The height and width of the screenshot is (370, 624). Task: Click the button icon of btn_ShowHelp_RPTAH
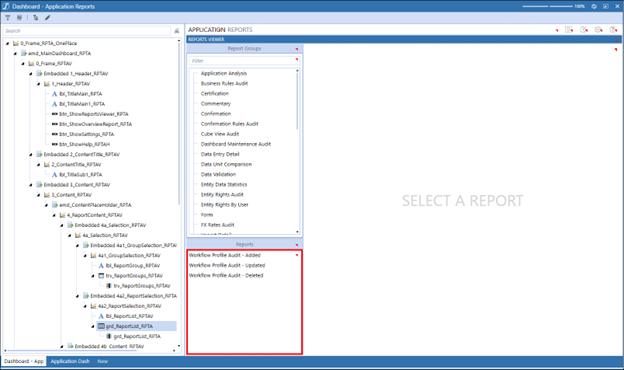(55, 144)
